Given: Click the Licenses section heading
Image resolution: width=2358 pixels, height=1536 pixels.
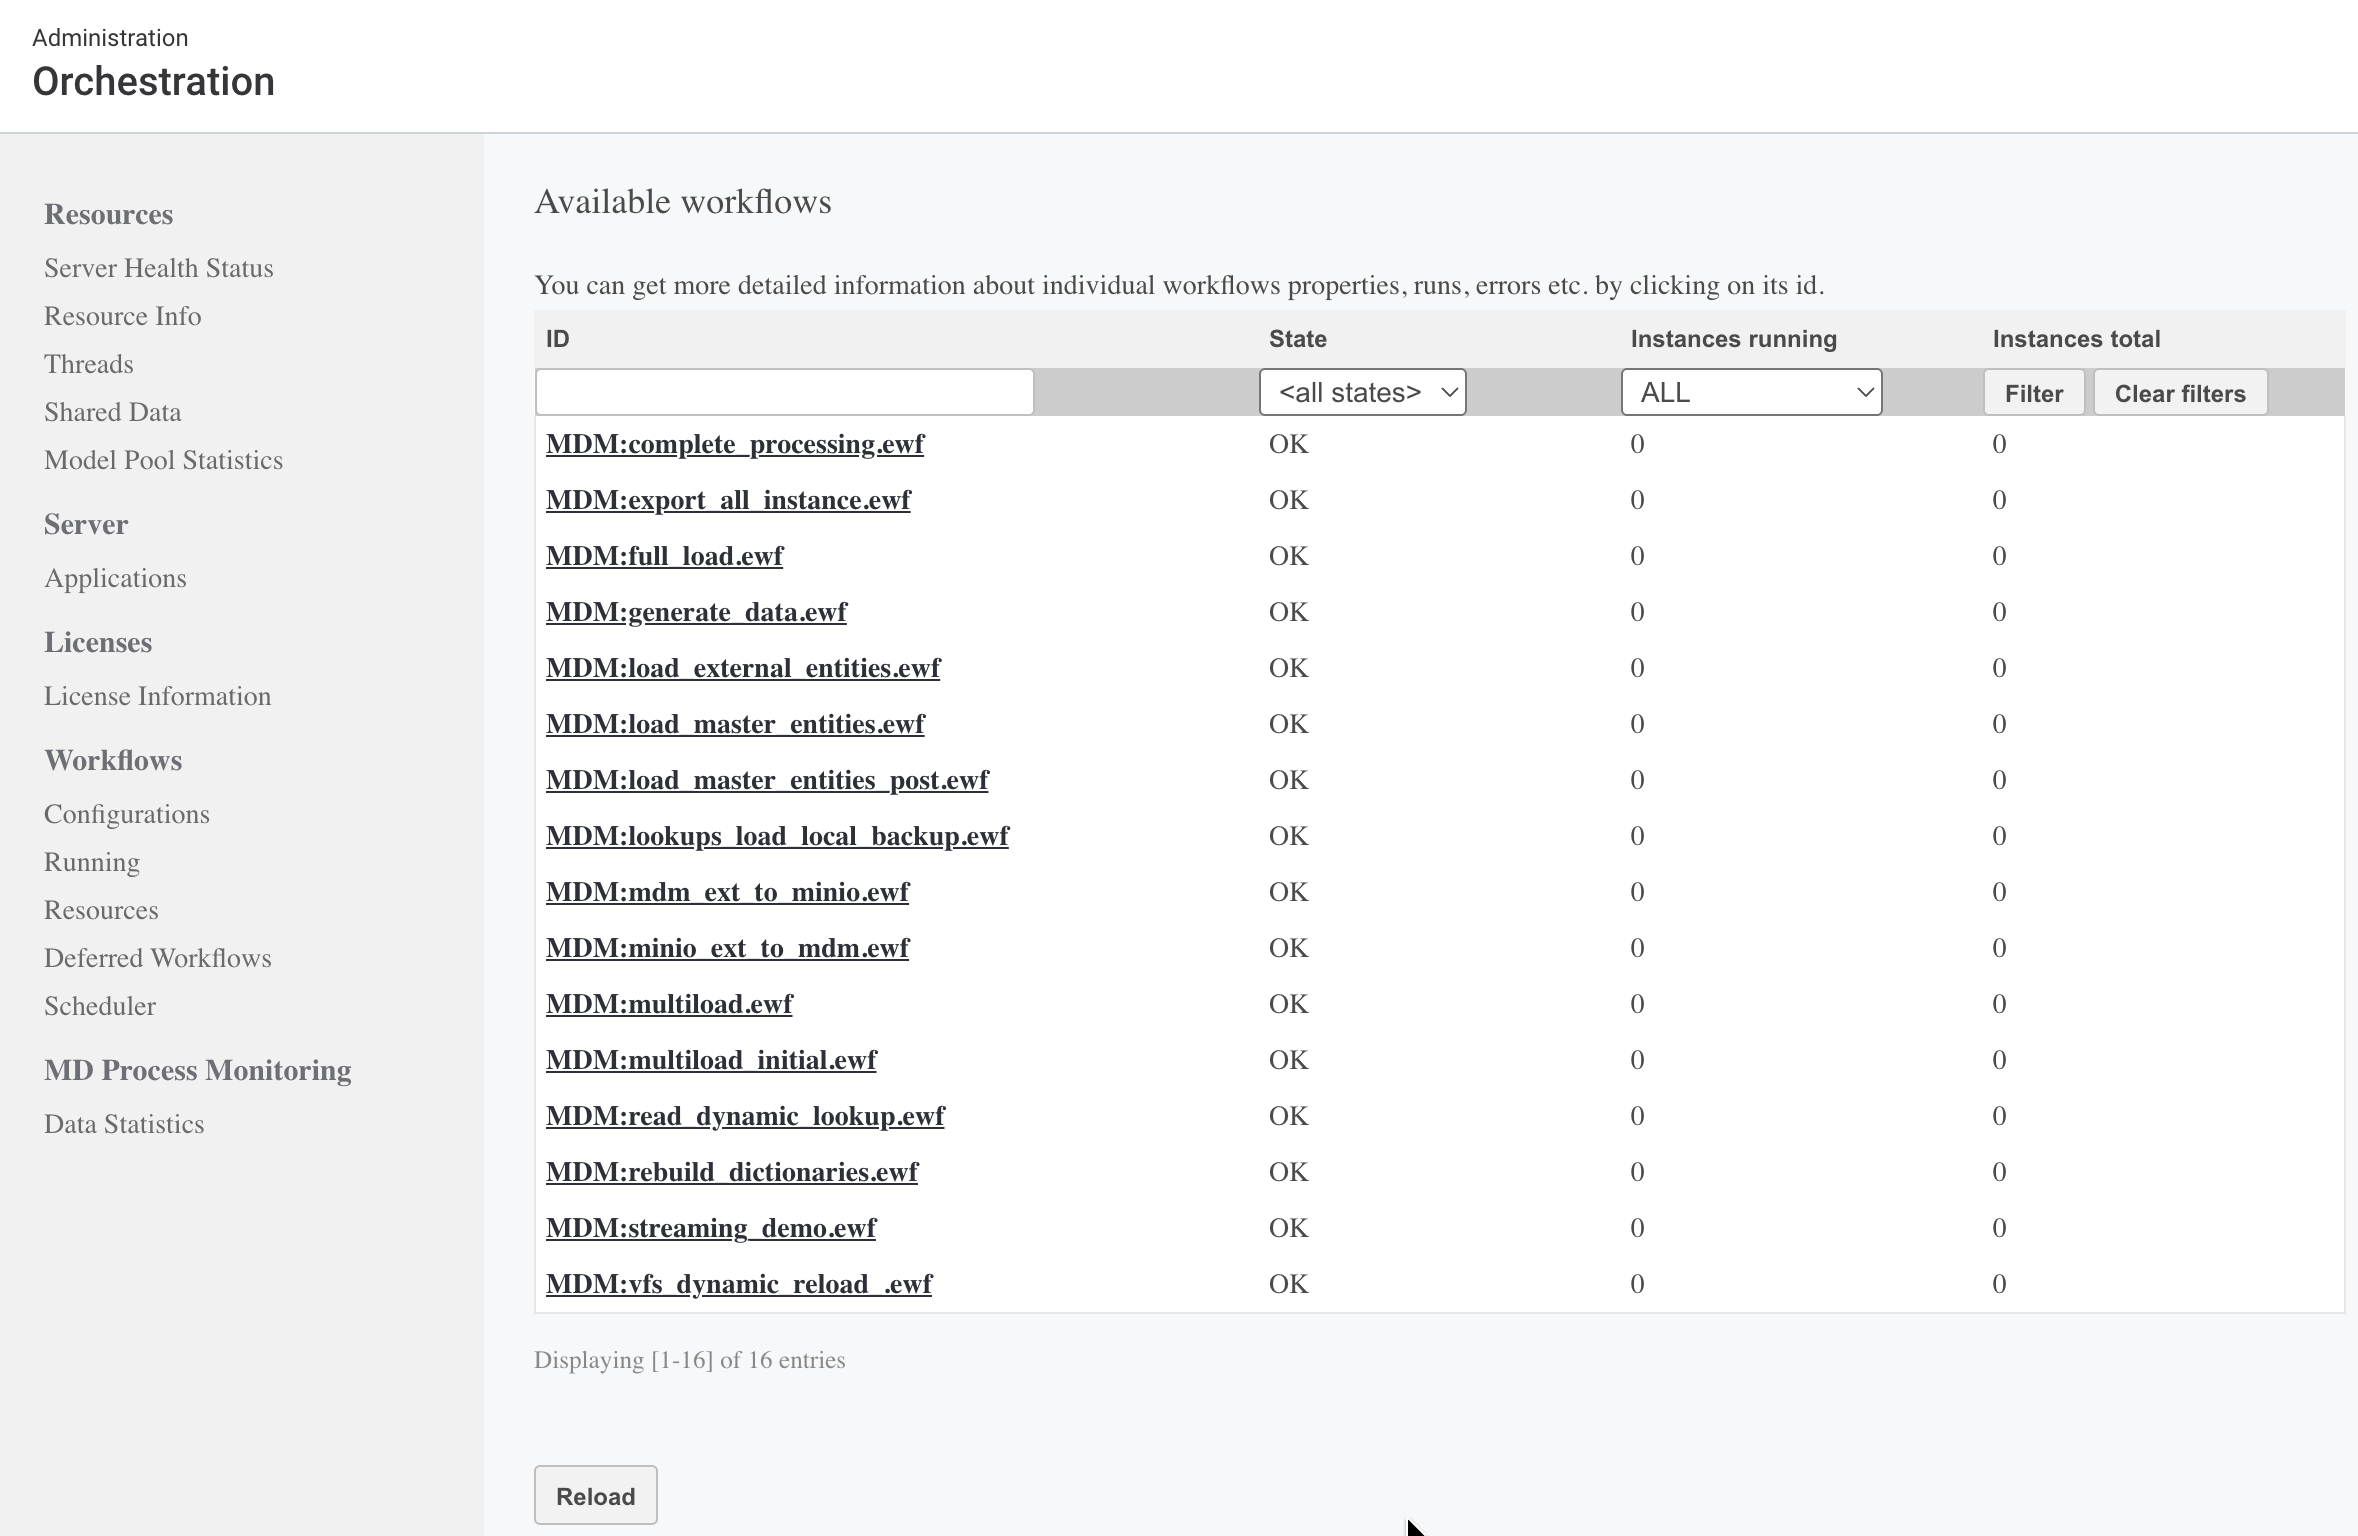Looking at the screenshot, I should point(98,642).
